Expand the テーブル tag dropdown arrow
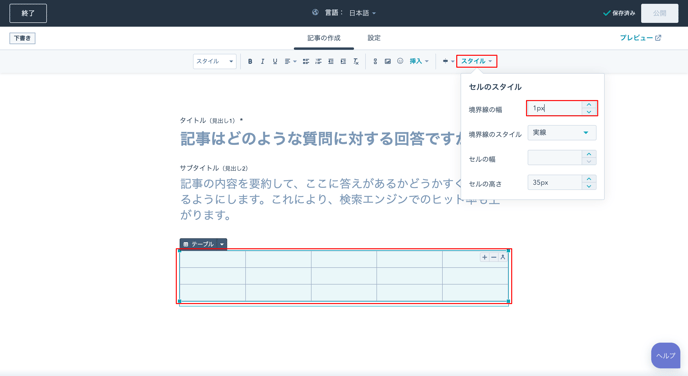This screenshot has height=376, width=688. click(222, 244)
